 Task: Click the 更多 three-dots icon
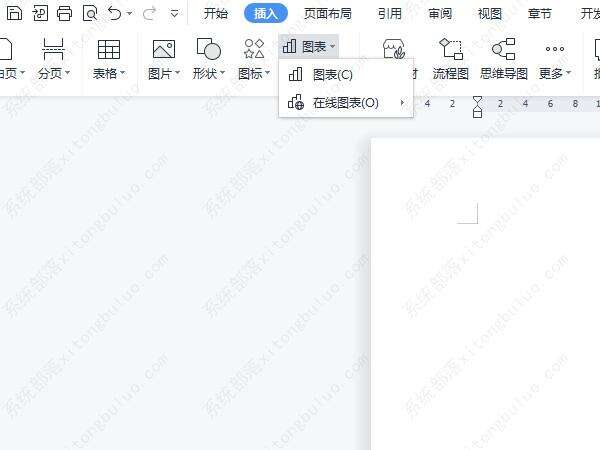[555, 49]
